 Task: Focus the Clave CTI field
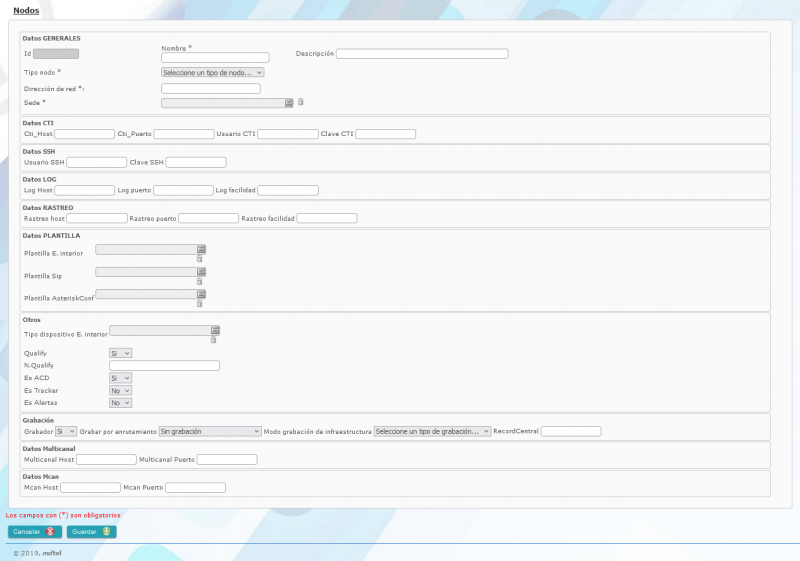tap(386, 134)
